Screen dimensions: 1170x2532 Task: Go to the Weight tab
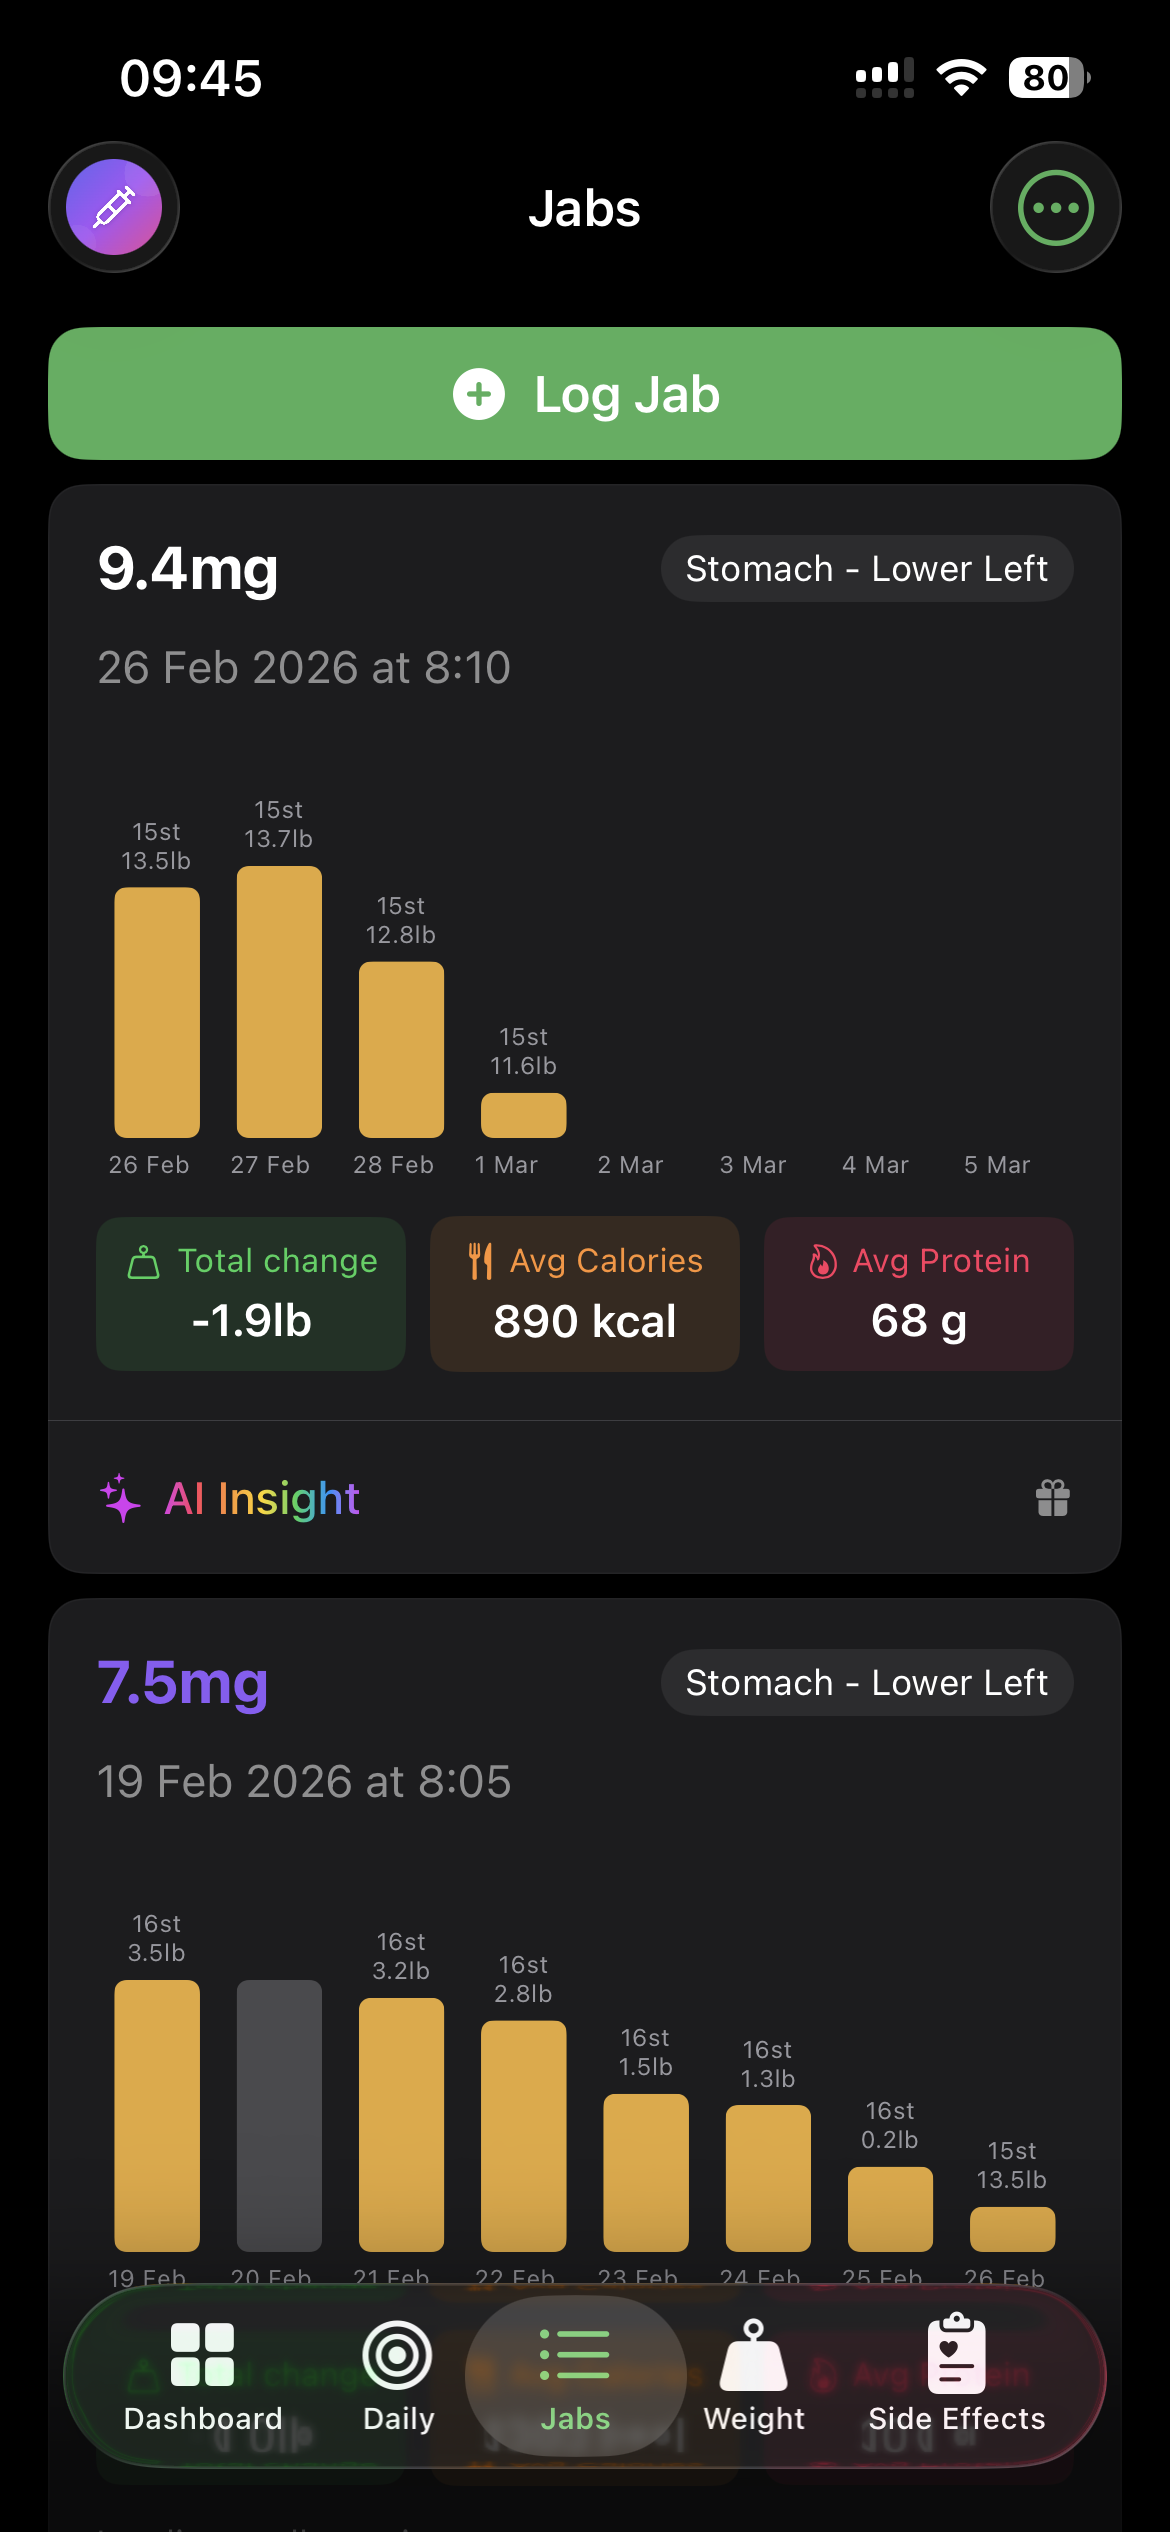(x=754, y=2376)
